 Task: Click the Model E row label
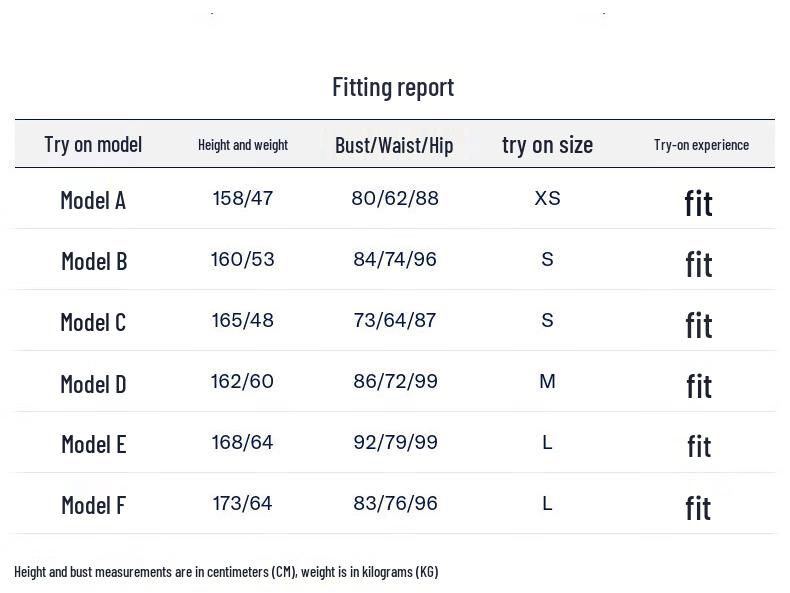pos(93,444)
